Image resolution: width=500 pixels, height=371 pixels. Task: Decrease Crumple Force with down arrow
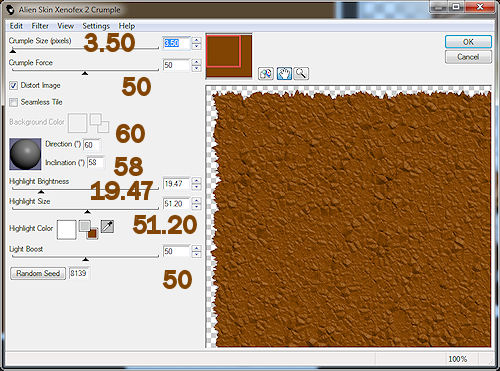coord(197,68)
